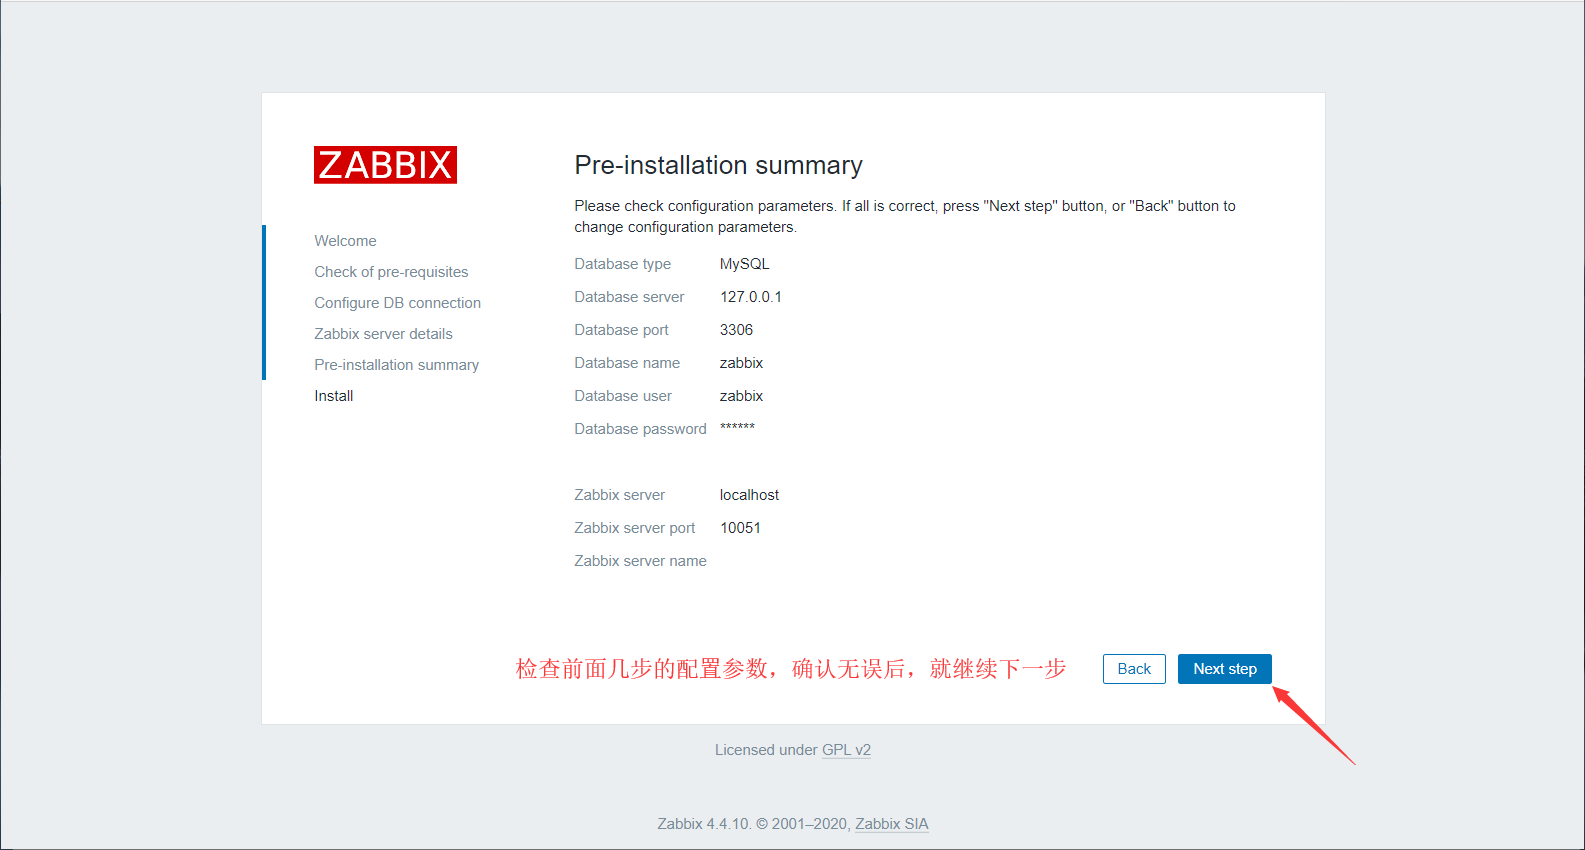This screenshot has width=1585, height=850.
Task: Select the Install step in sidebar
Action: (x=333, y=396)
